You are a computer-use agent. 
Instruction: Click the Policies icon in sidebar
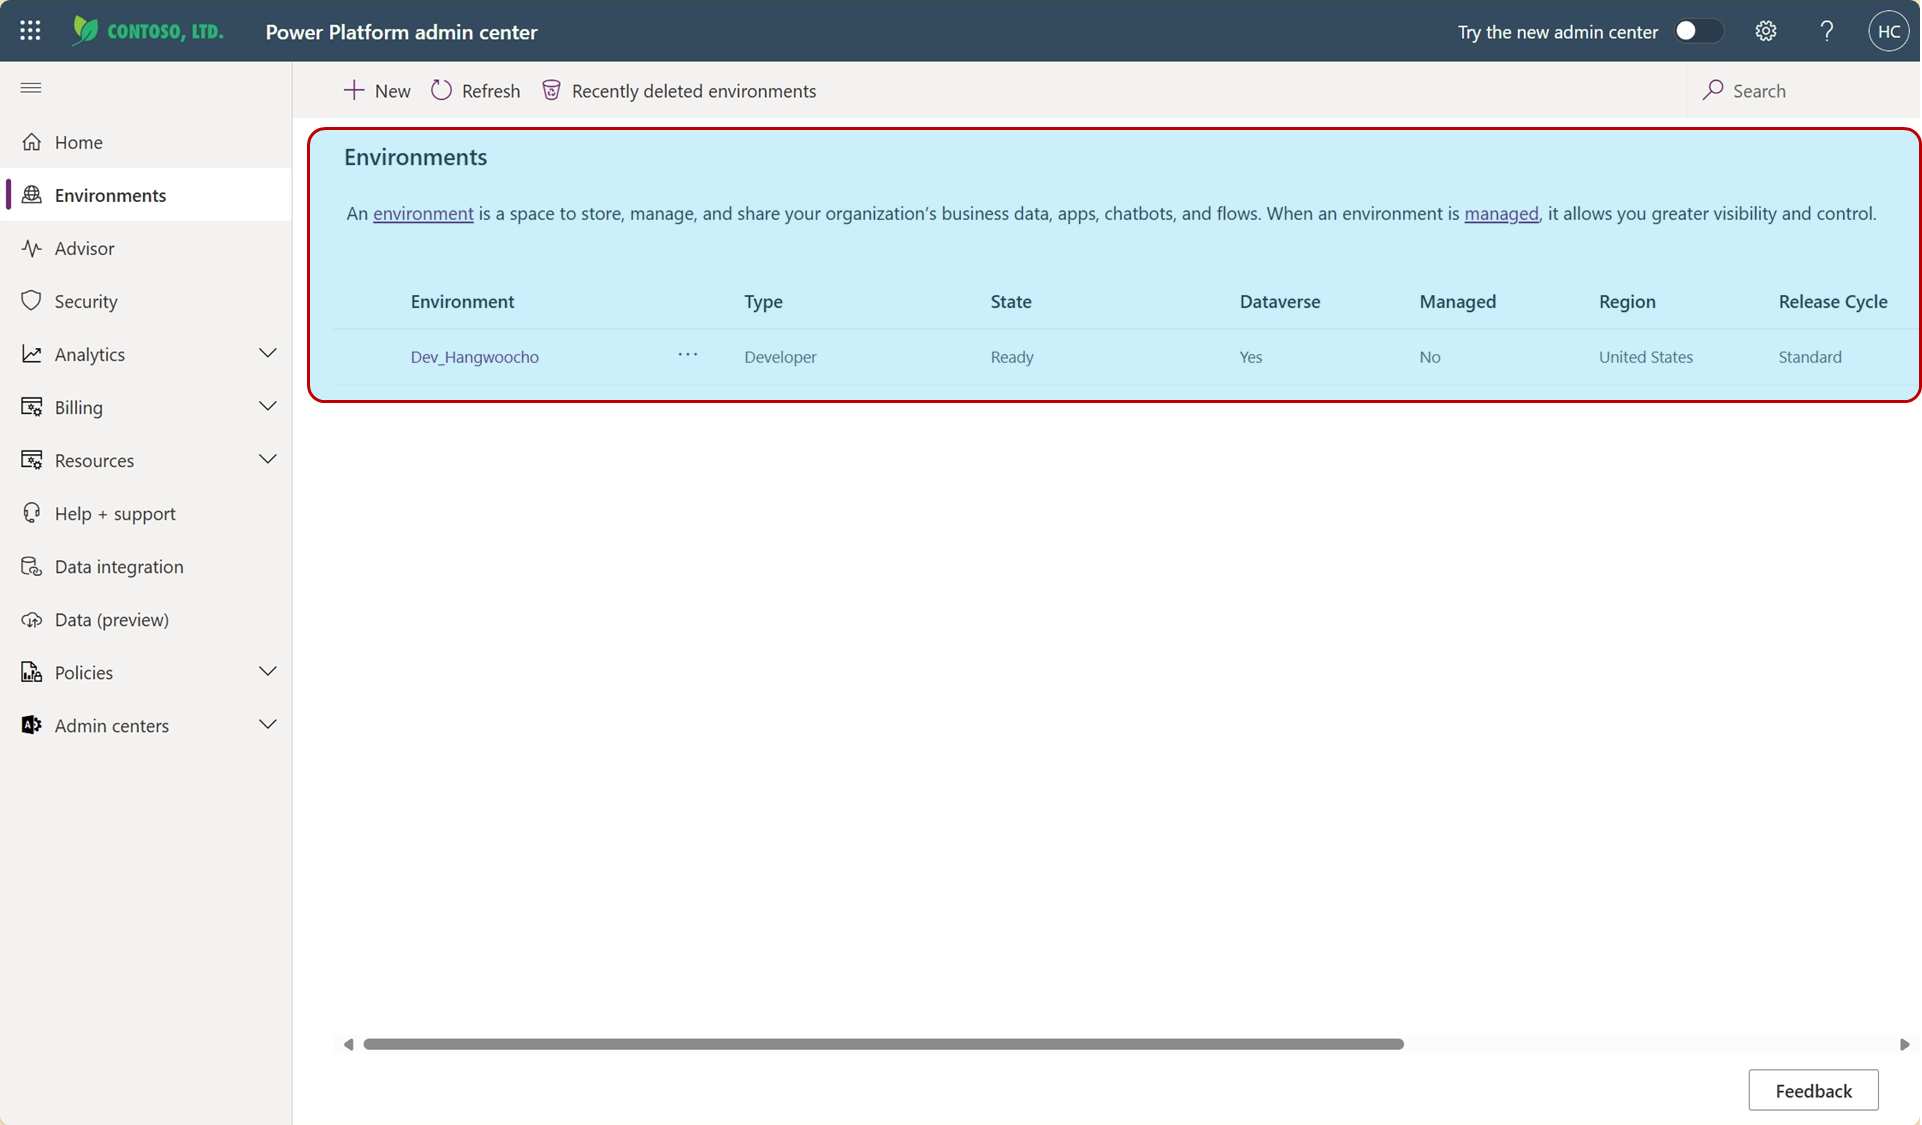32,672
